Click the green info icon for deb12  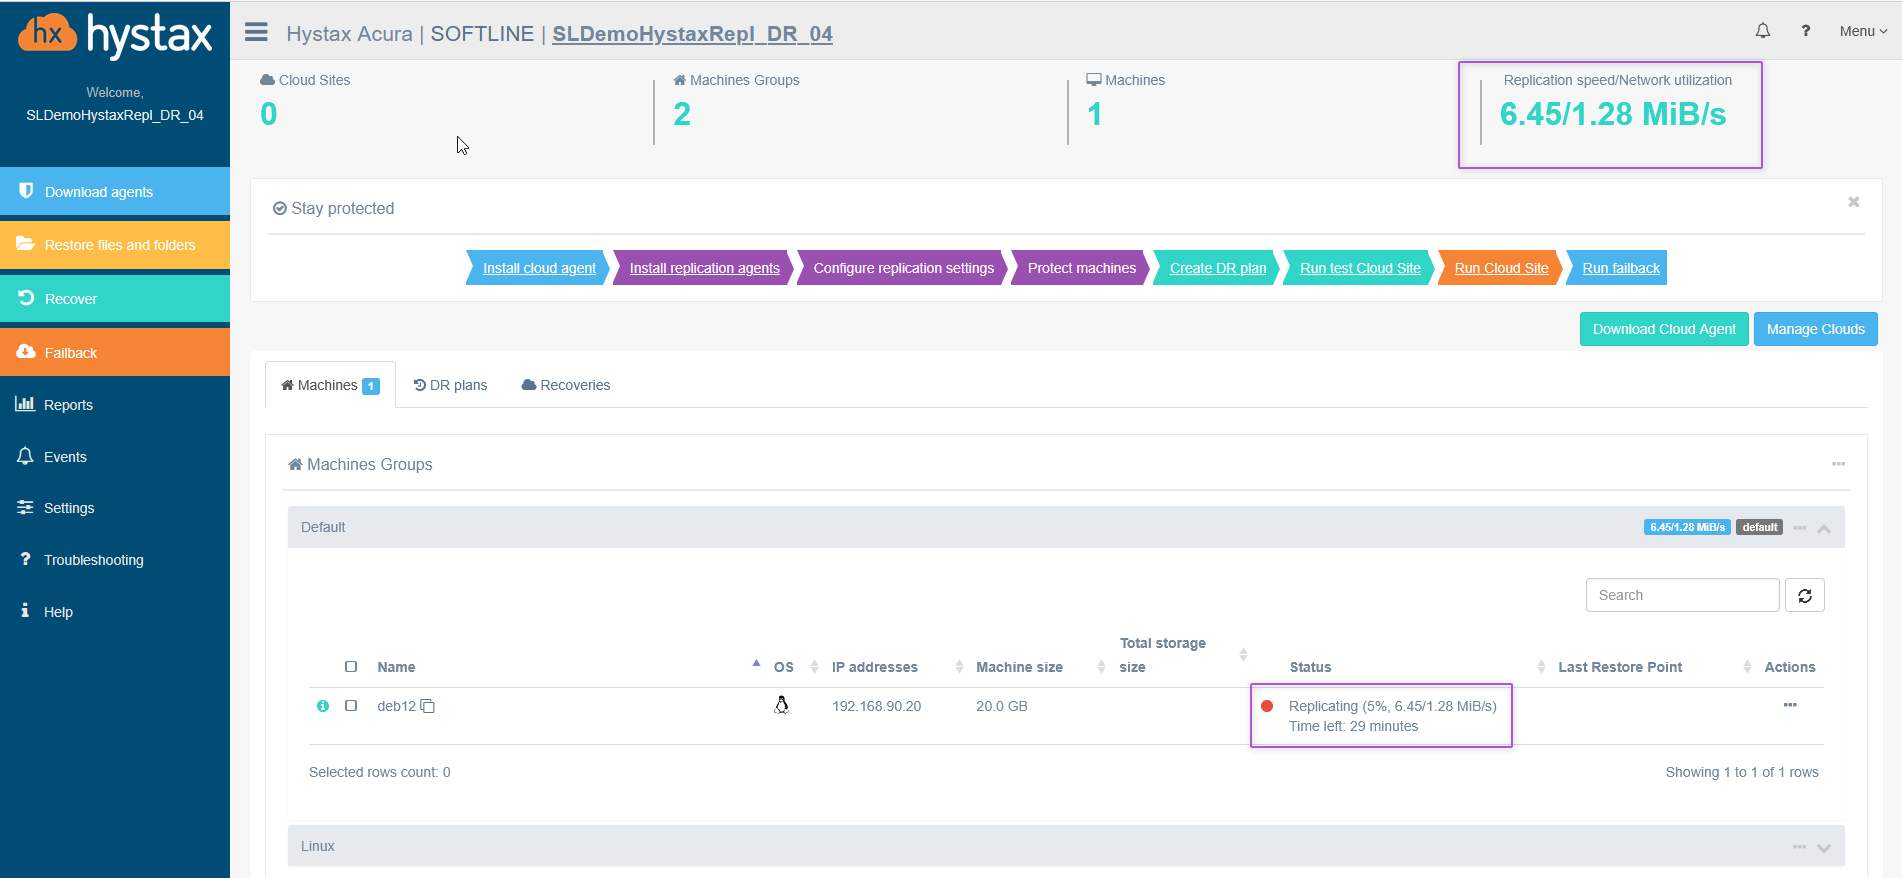[x=323, y=706]
